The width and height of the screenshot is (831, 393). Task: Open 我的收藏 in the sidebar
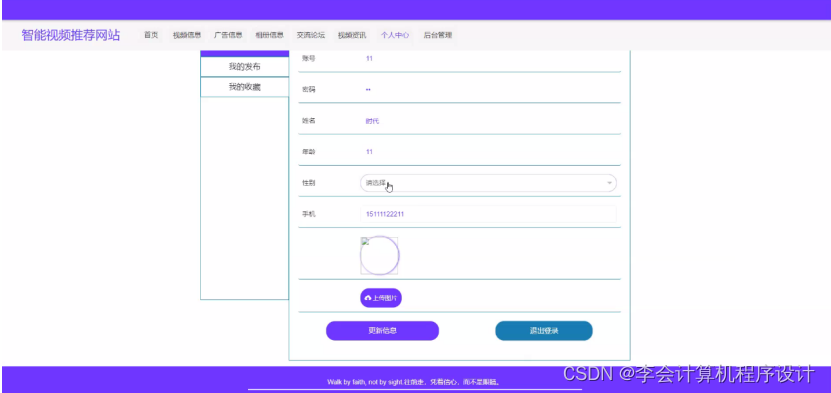tap(244, 87)
